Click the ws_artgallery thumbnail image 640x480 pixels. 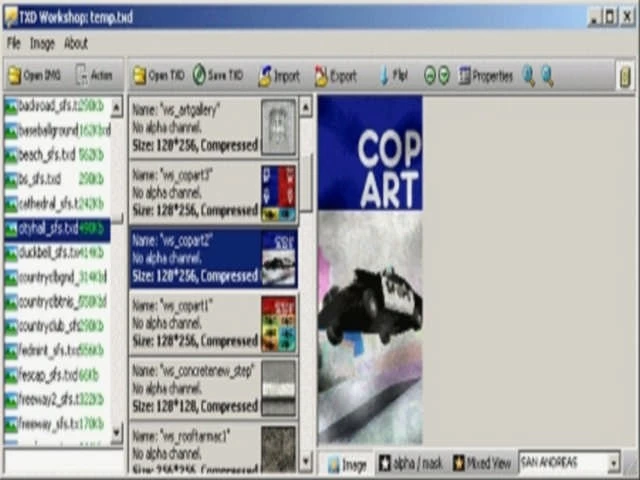[x=279, y=127]
